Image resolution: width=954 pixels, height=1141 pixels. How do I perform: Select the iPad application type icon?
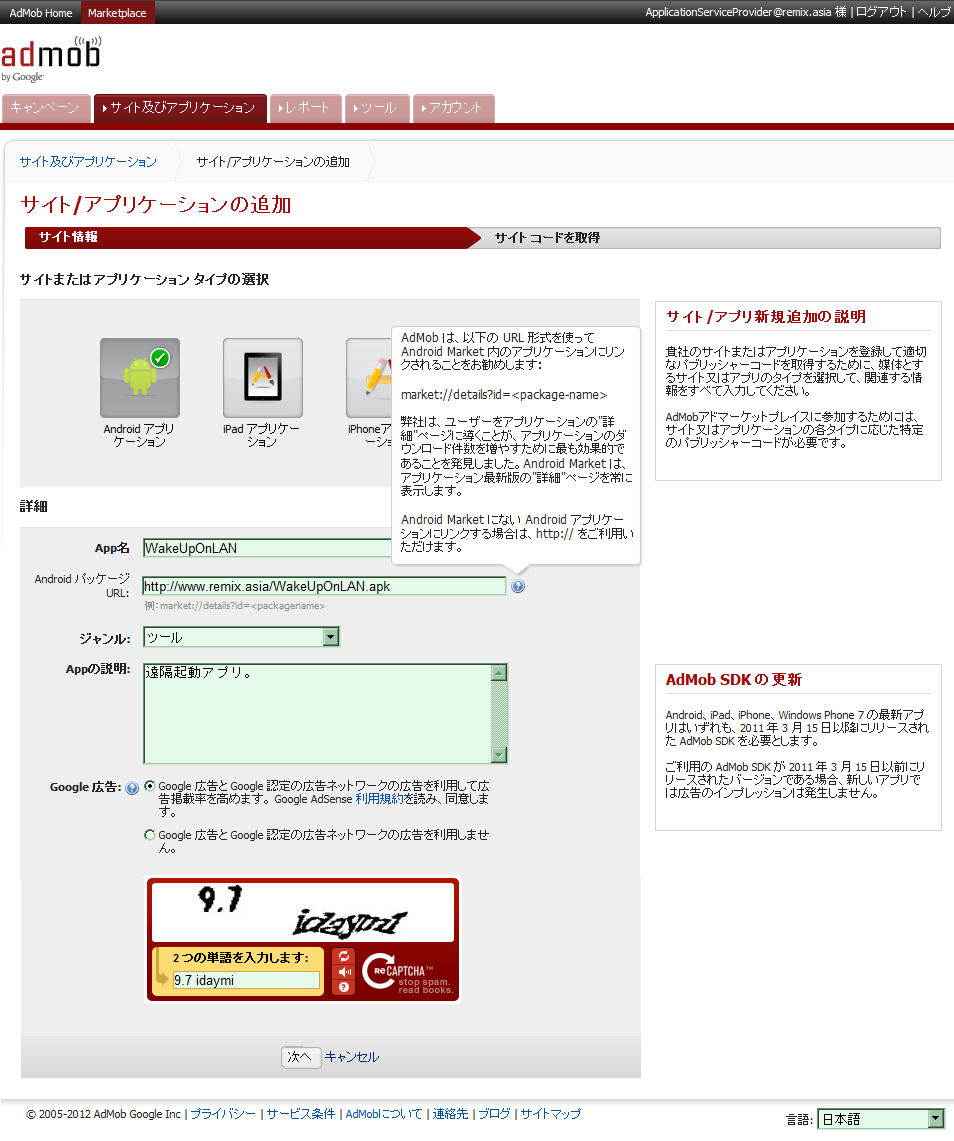263,378
